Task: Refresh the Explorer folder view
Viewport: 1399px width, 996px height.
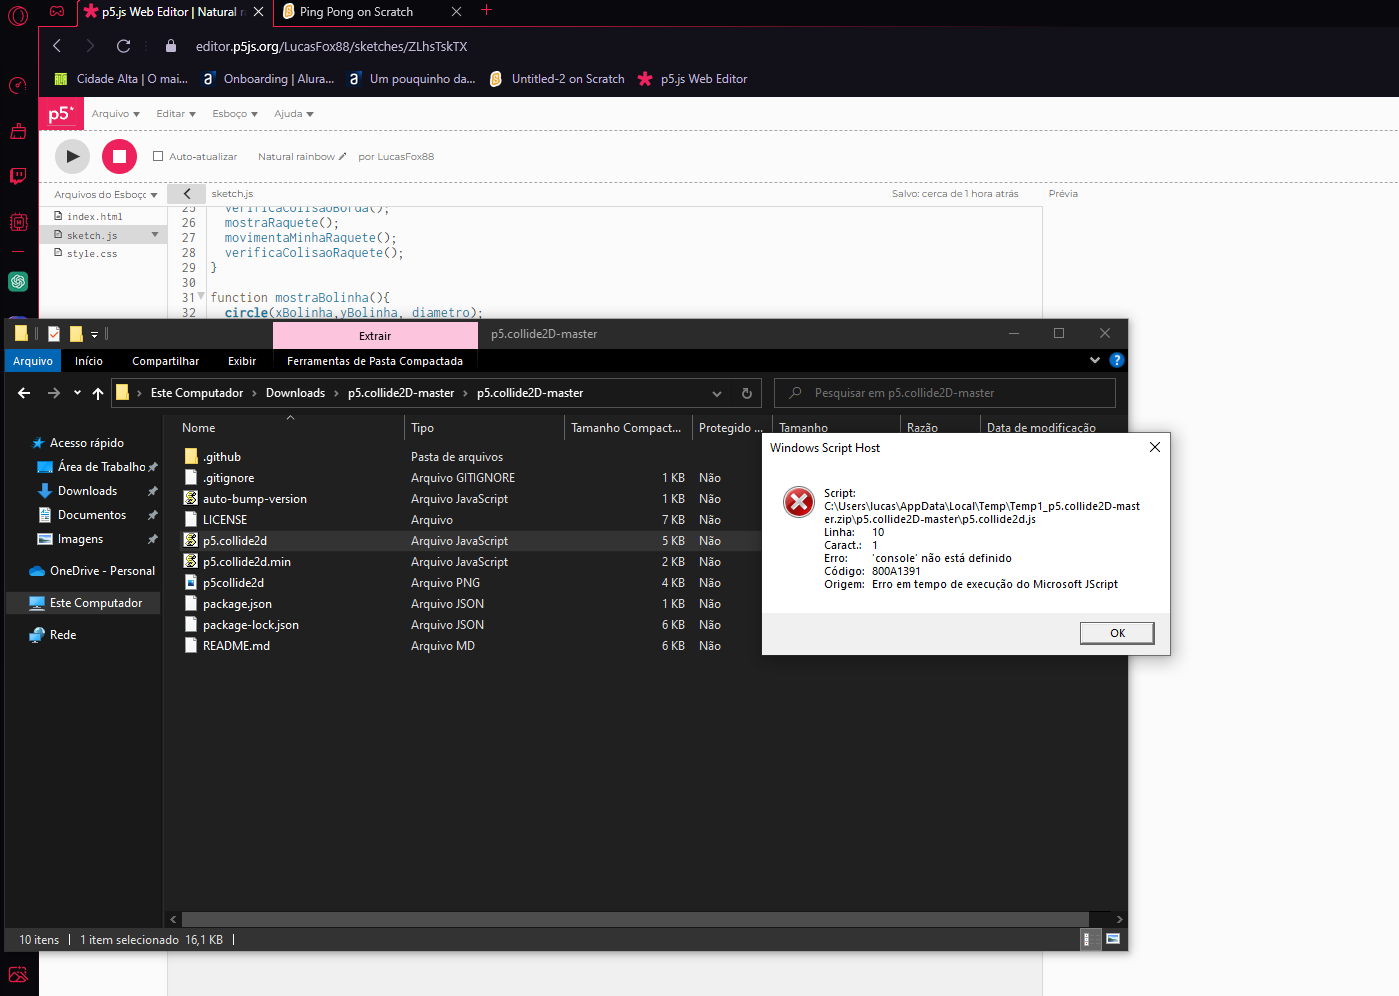Action: (x=747, y=393)
